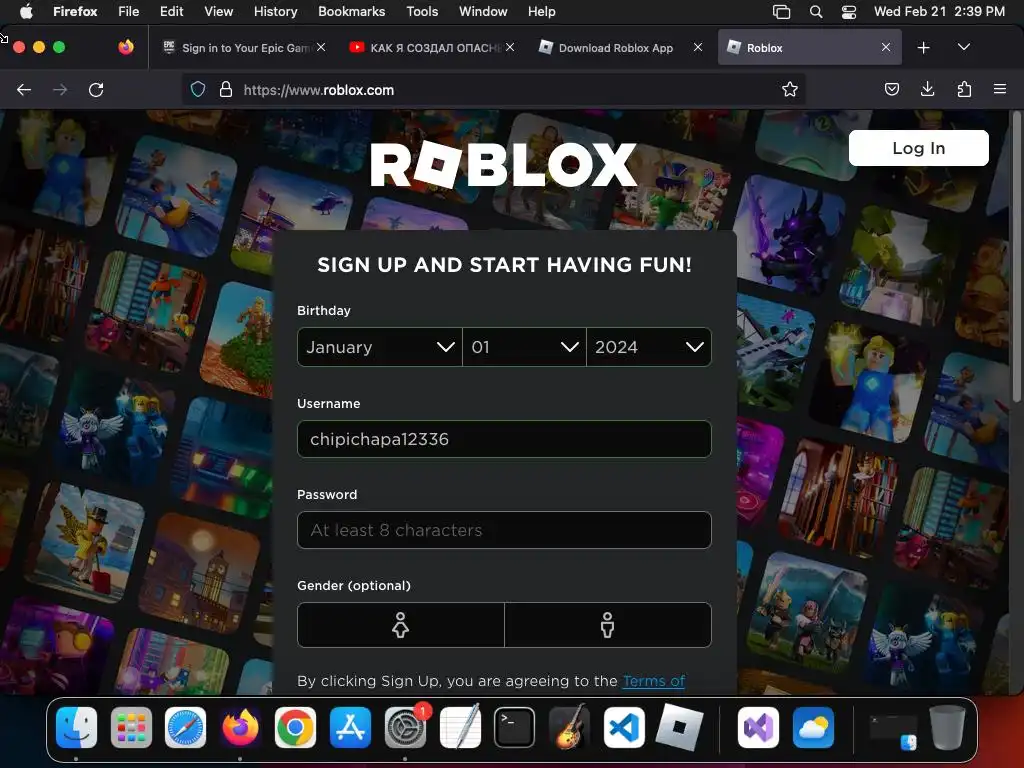Launch Roblox app from the Dock
The height and width of the screenshot is (768, 1024).
679,728
